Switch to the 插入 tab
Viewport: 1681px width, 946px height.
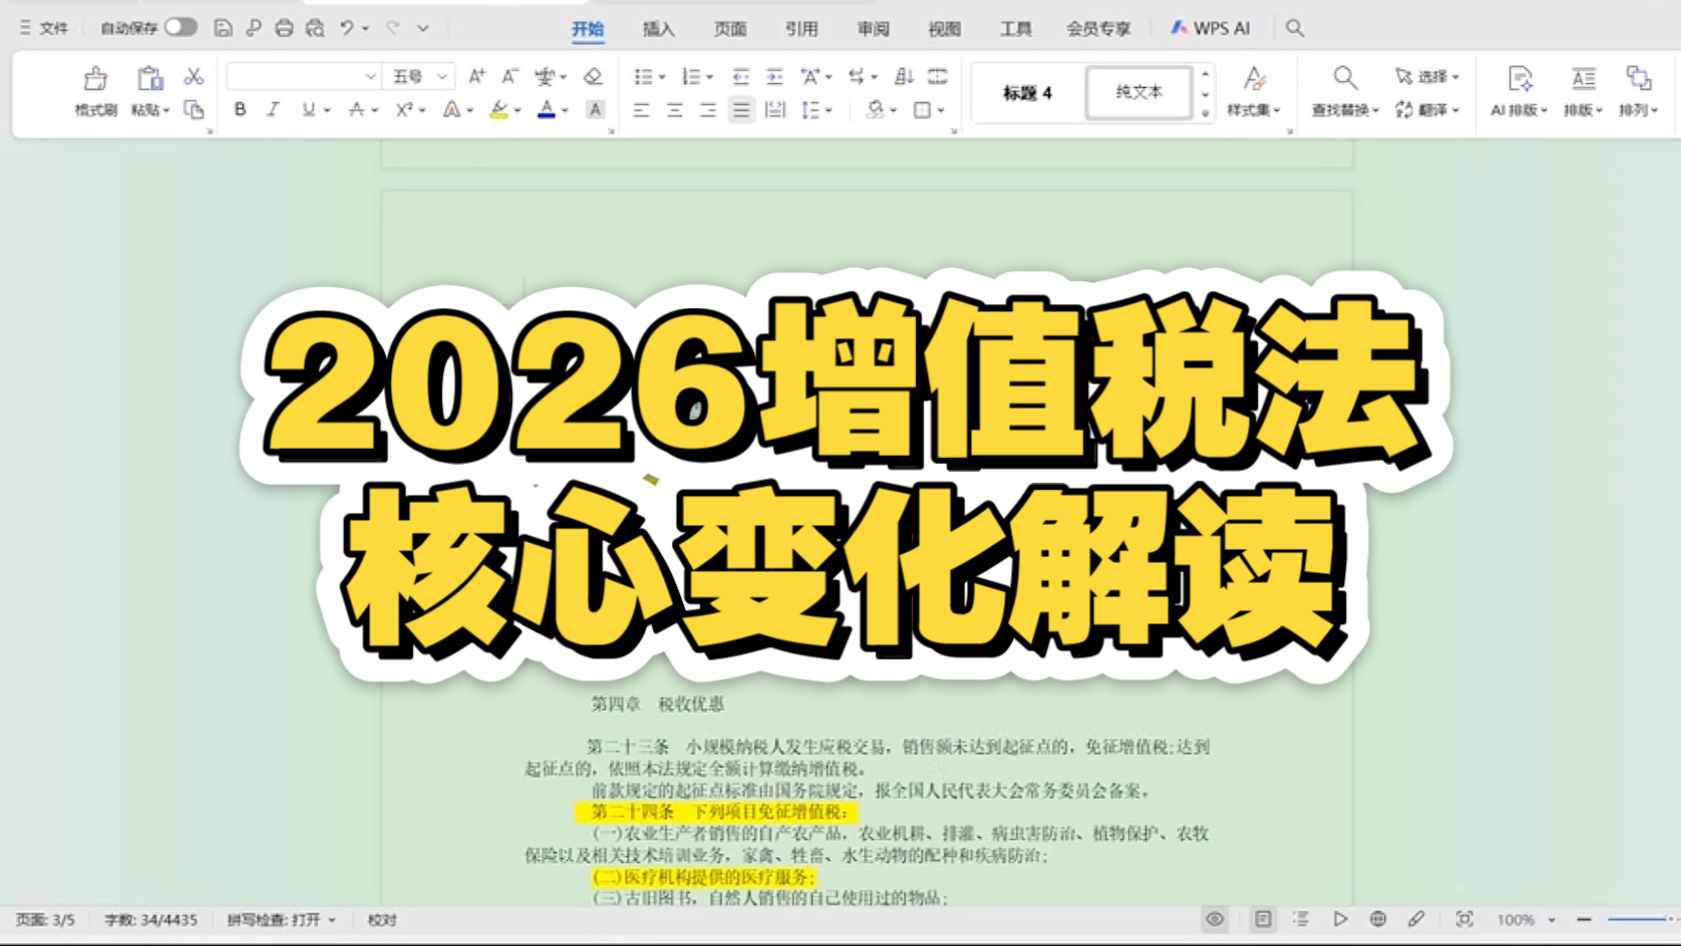[659, 29]
